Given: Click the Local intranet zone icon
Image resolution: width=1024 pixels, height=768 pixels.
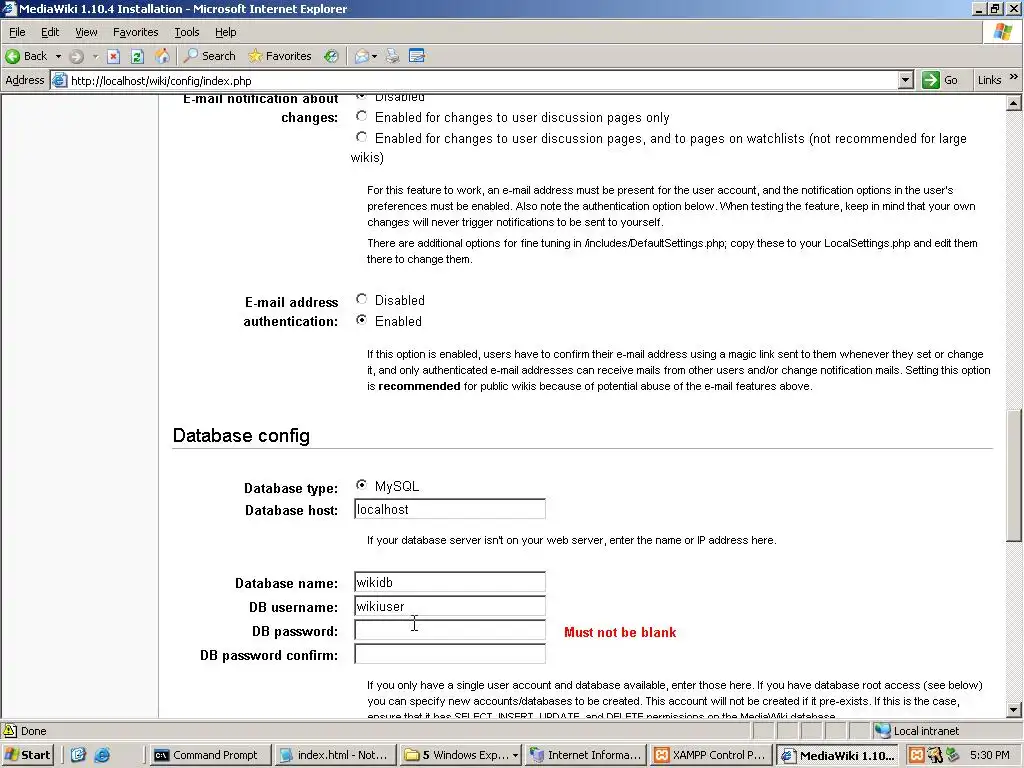Looking at the screenshot, I should pyautogui.click(x=882, y=730).
